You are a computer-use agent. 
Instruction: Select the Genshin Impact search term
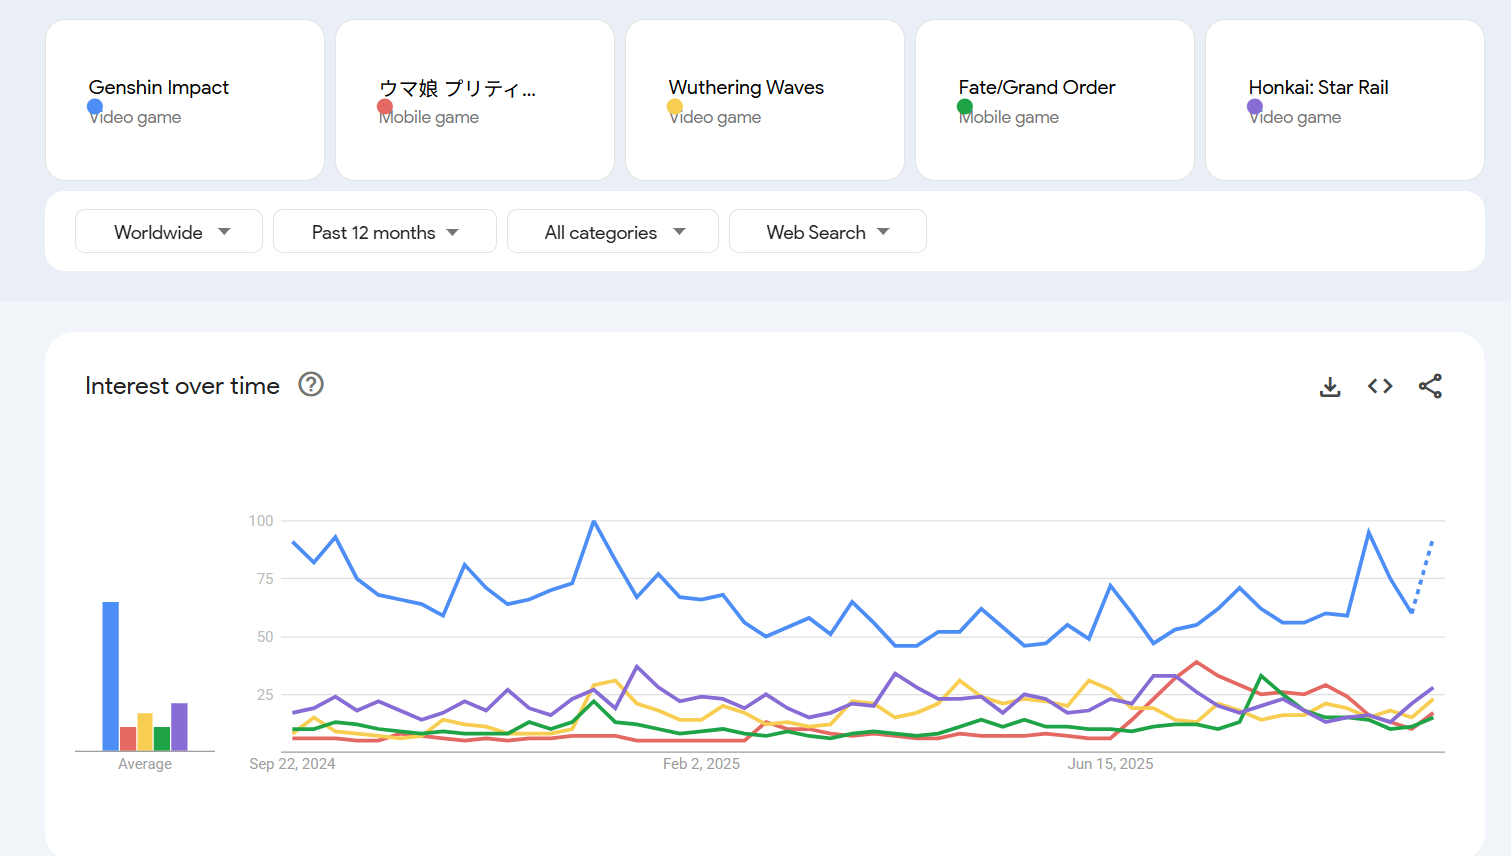159,88
